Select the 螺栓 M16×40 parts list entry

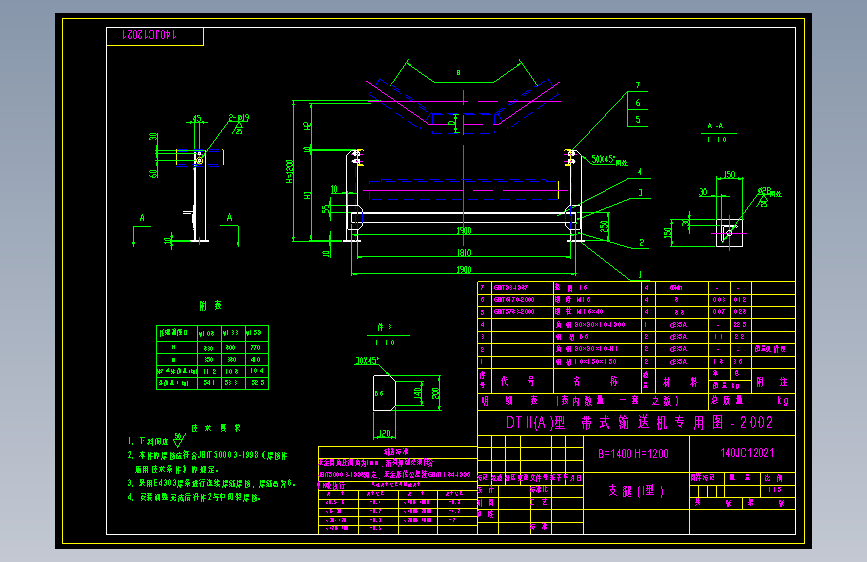click(579, 312)
